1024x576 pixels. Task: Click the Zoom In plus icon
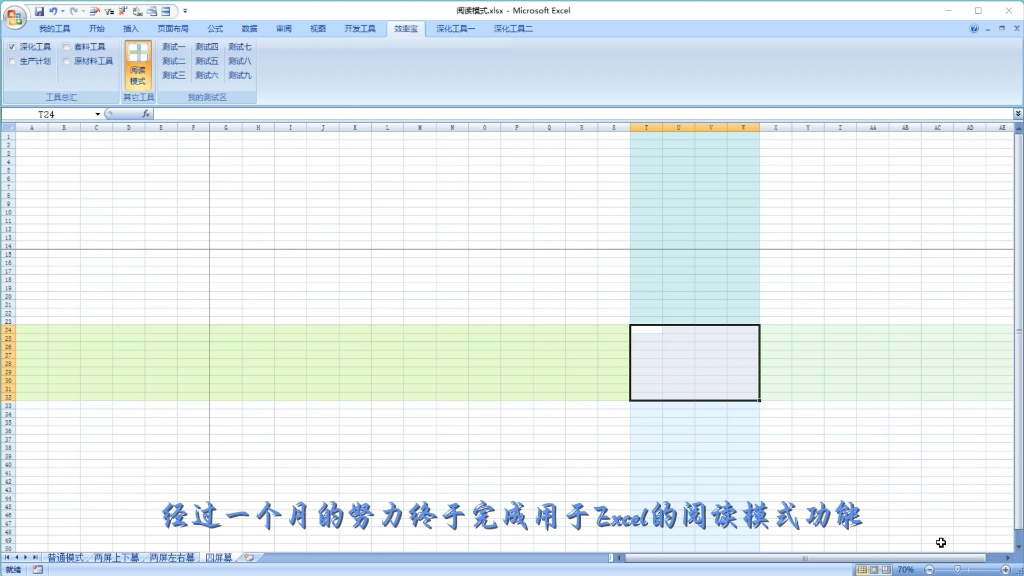tap(1005, 569)
